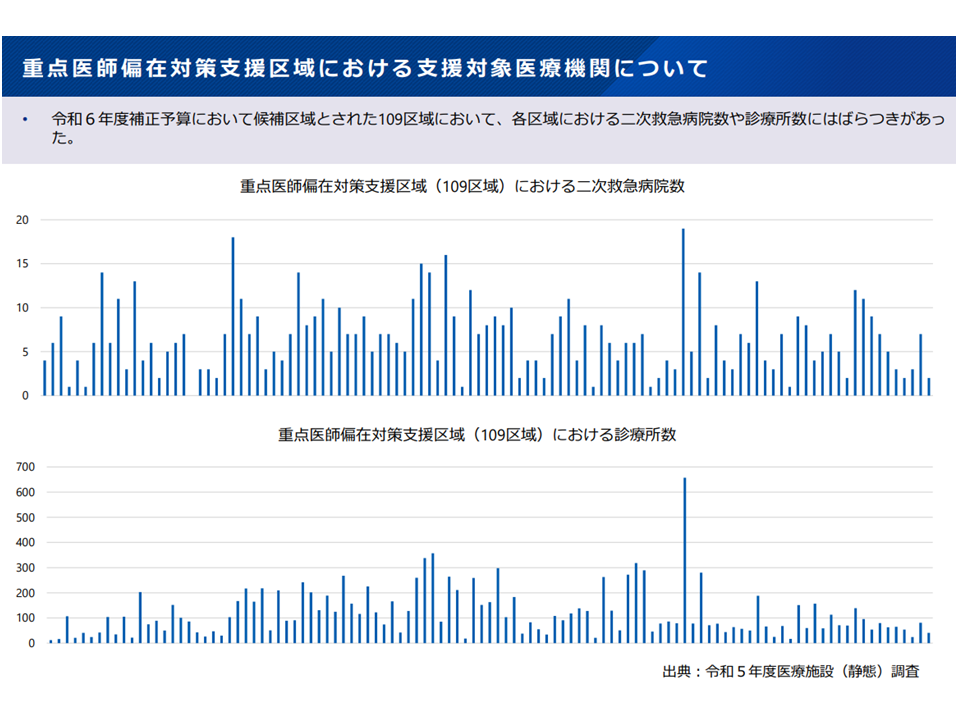The height and width of the screenshot is (720, 960).
Task: Click the tallest bar in the 二次救急病院数 chart
Action: (x=683, y=312)
